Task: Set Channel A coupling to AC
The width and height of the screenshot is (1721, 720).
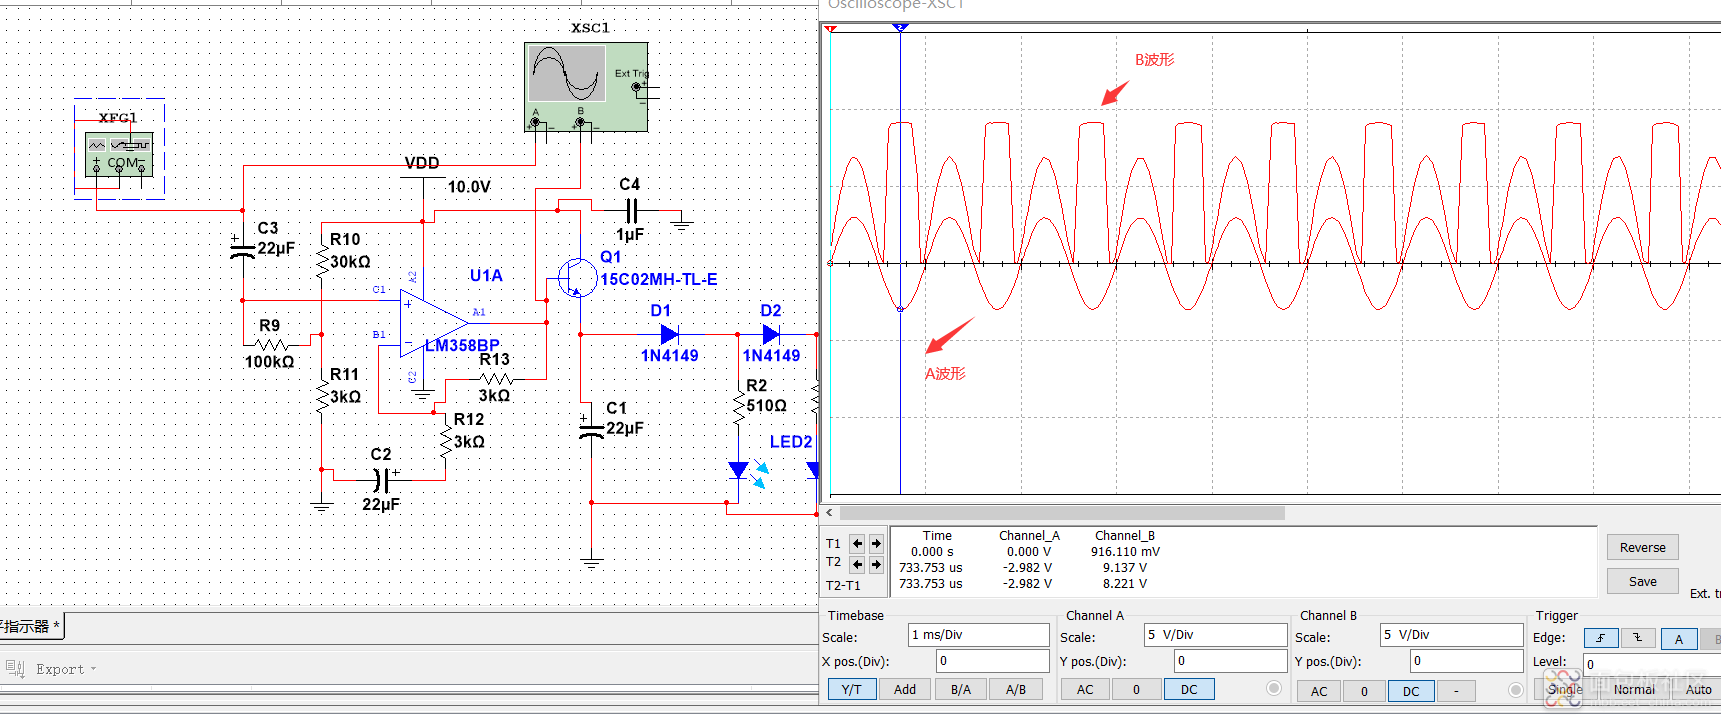Action: (x=1085, y=689)
